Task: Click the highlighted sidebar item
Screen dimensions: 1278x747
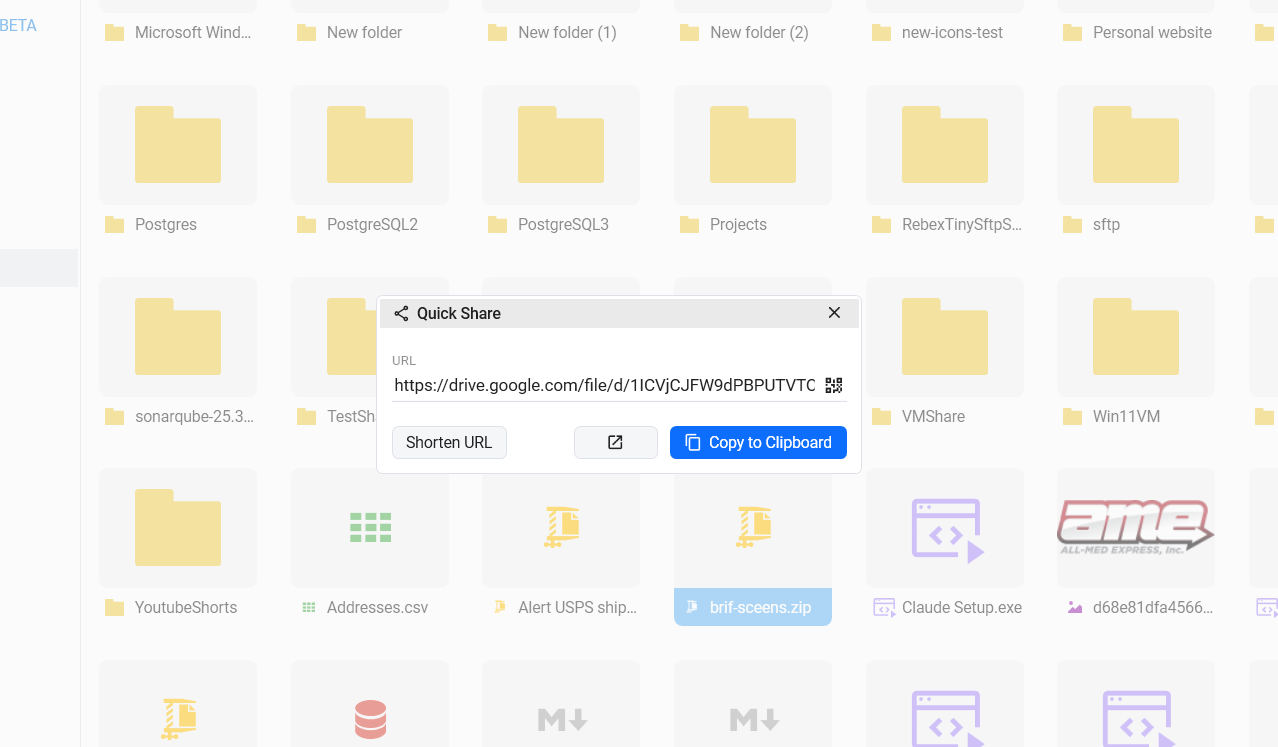Action: point(39,268)
